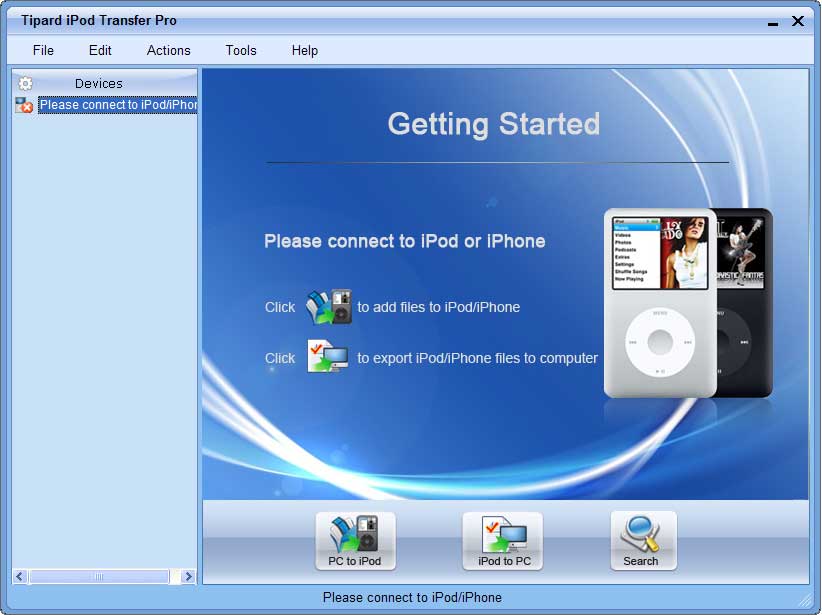The height and width of the screenshot is (615, 822).
Task: Open the Edit menu
Action: click(x=100, y=50)
